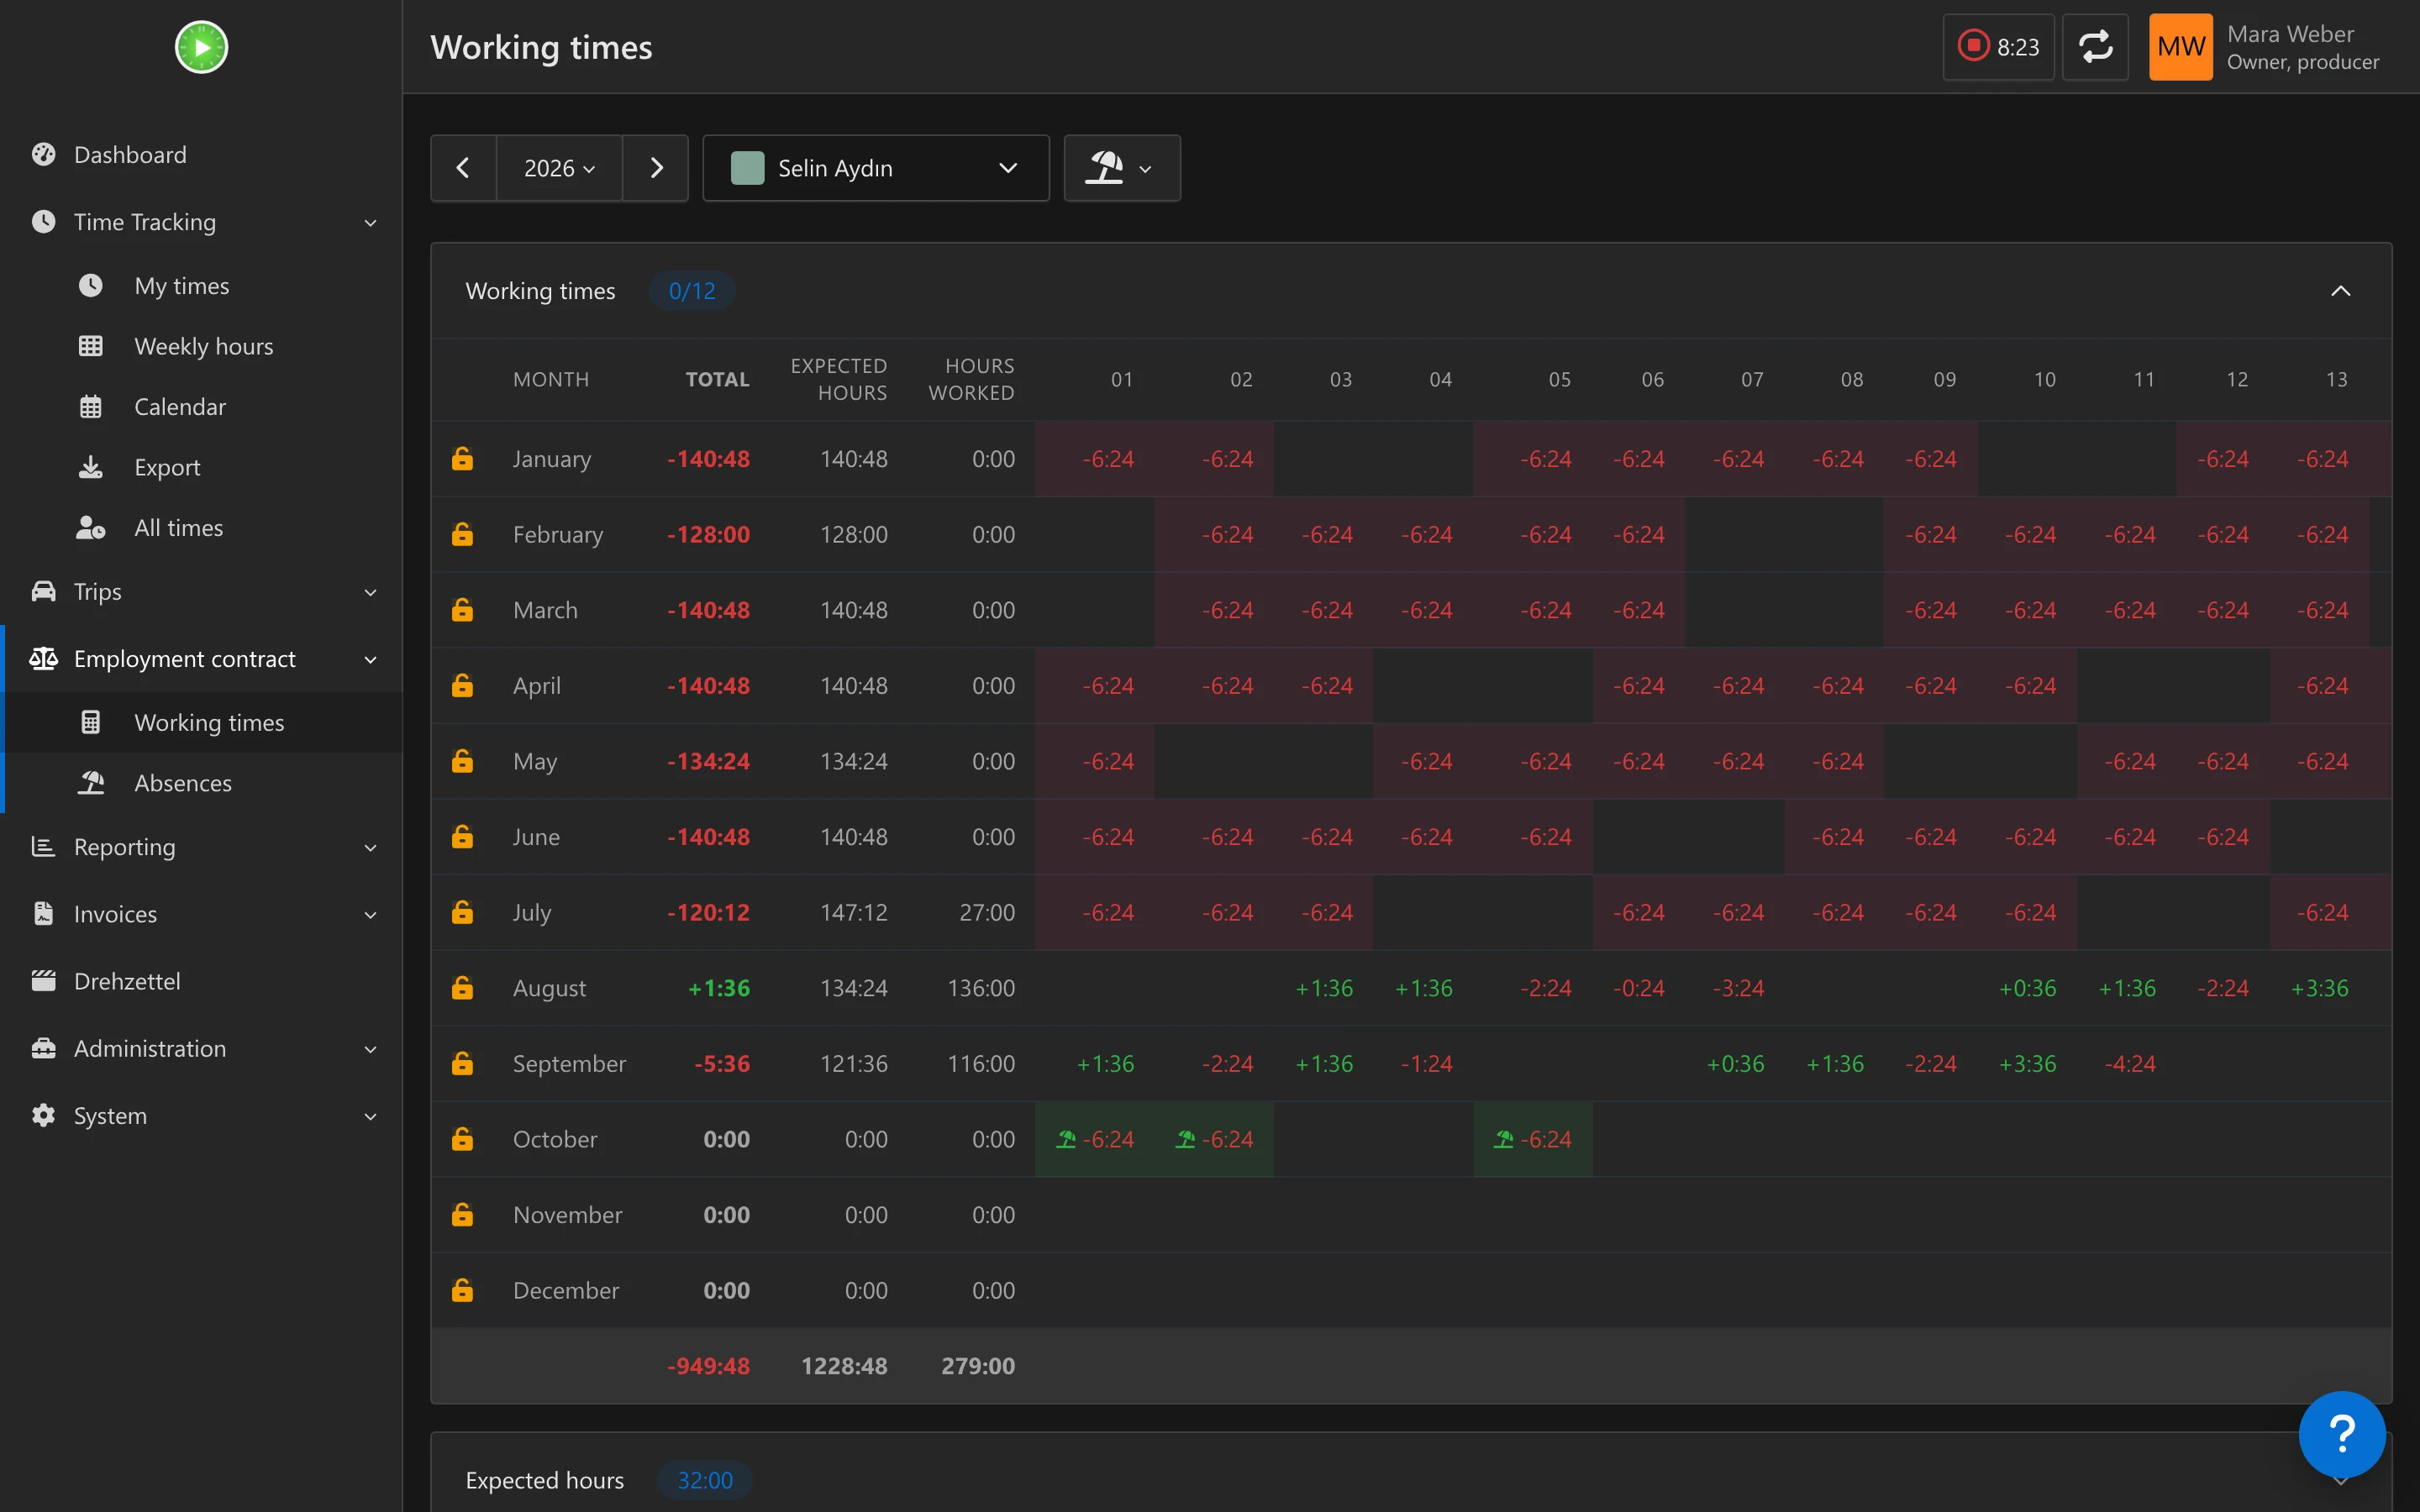Toggle the December lock icon
Image resolution: width=2420 pixels, height=1512 pixels.
tap(462, 1290)
